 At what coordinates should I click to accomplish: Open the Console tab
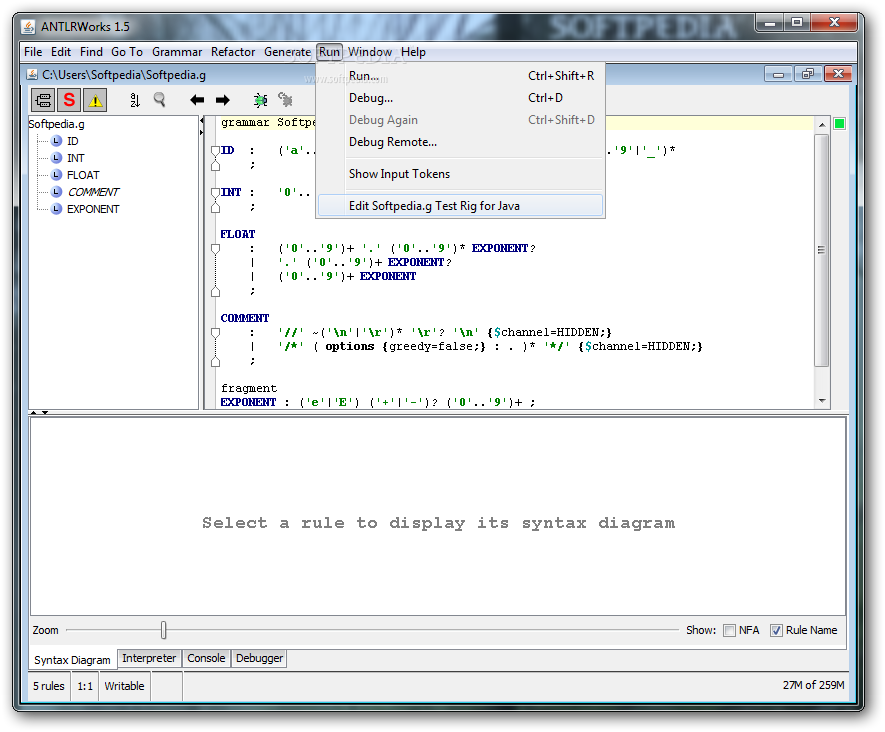pyautogui.click(x=206, y=658)
